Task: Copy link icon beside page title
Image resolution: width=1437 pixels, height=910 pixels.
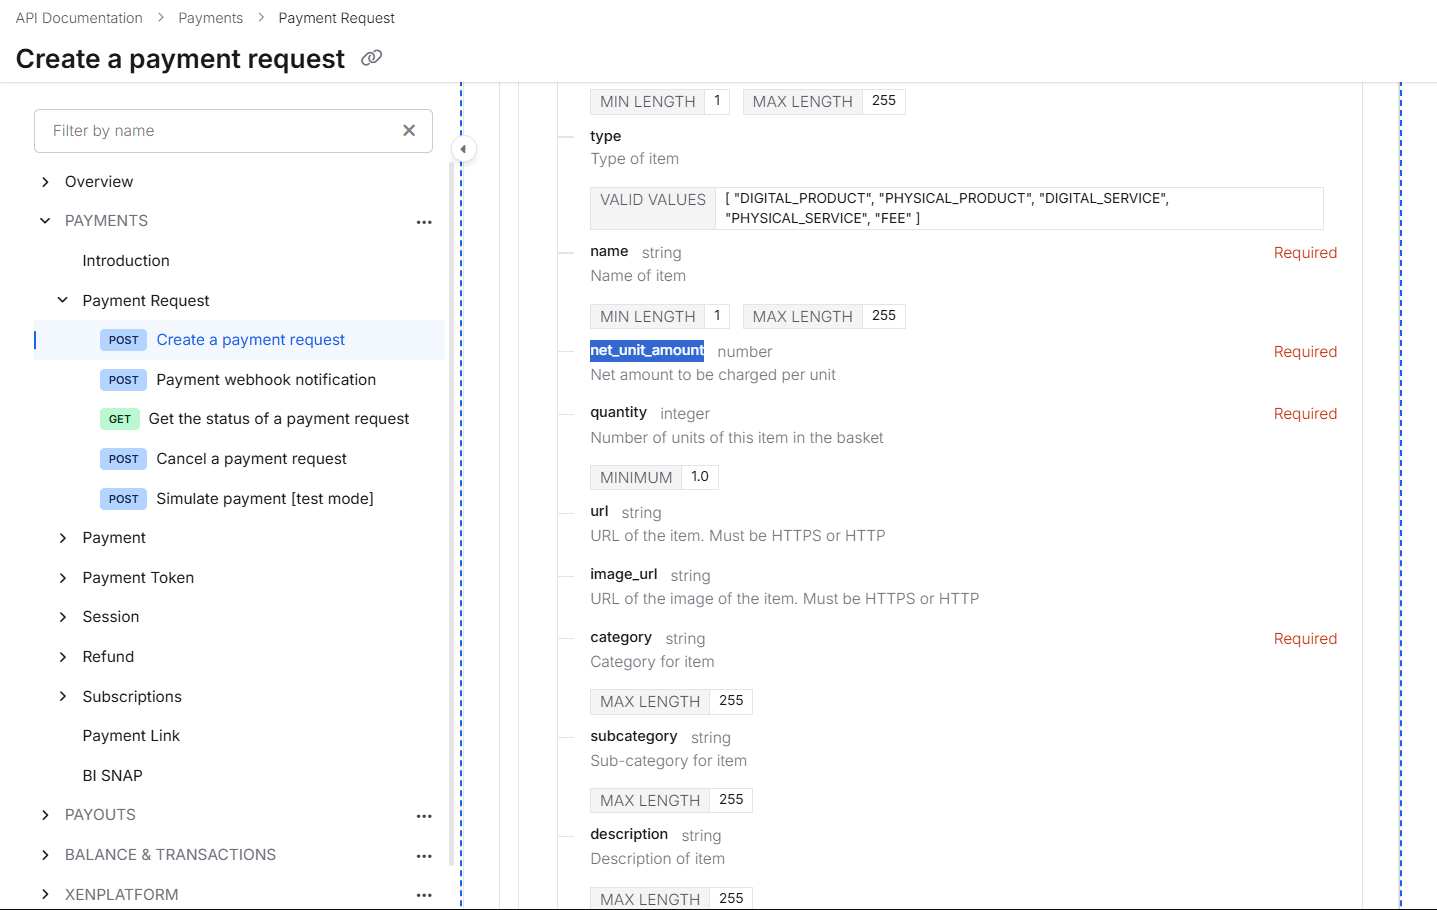Action: (371, 58)
